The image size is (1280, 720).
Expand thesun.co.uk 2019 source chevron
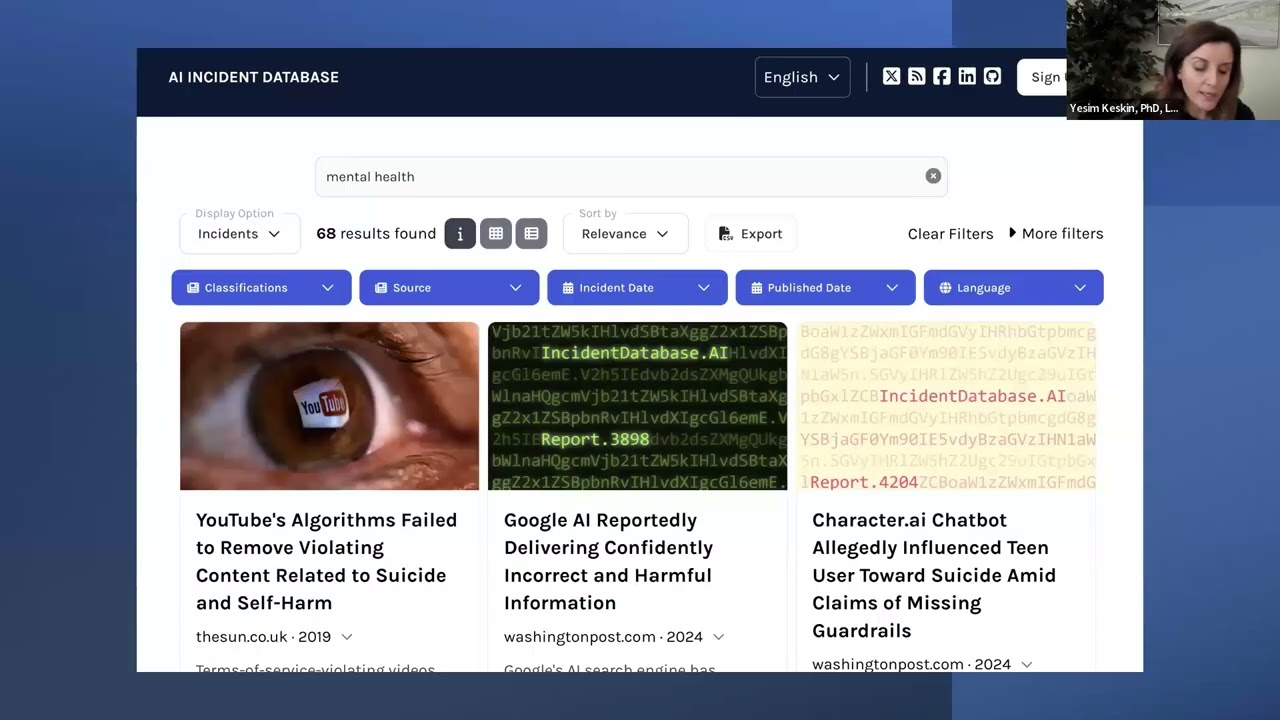tap(347, 637)
